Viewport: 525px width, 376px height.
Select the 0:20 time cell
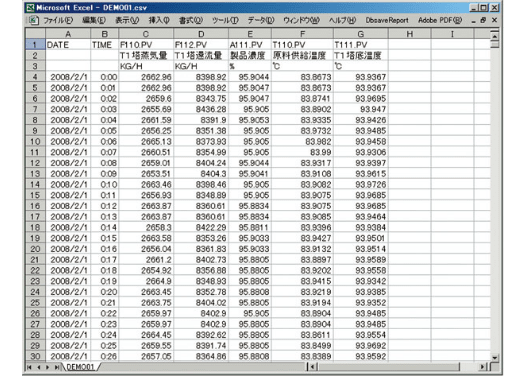coord(104,292)
